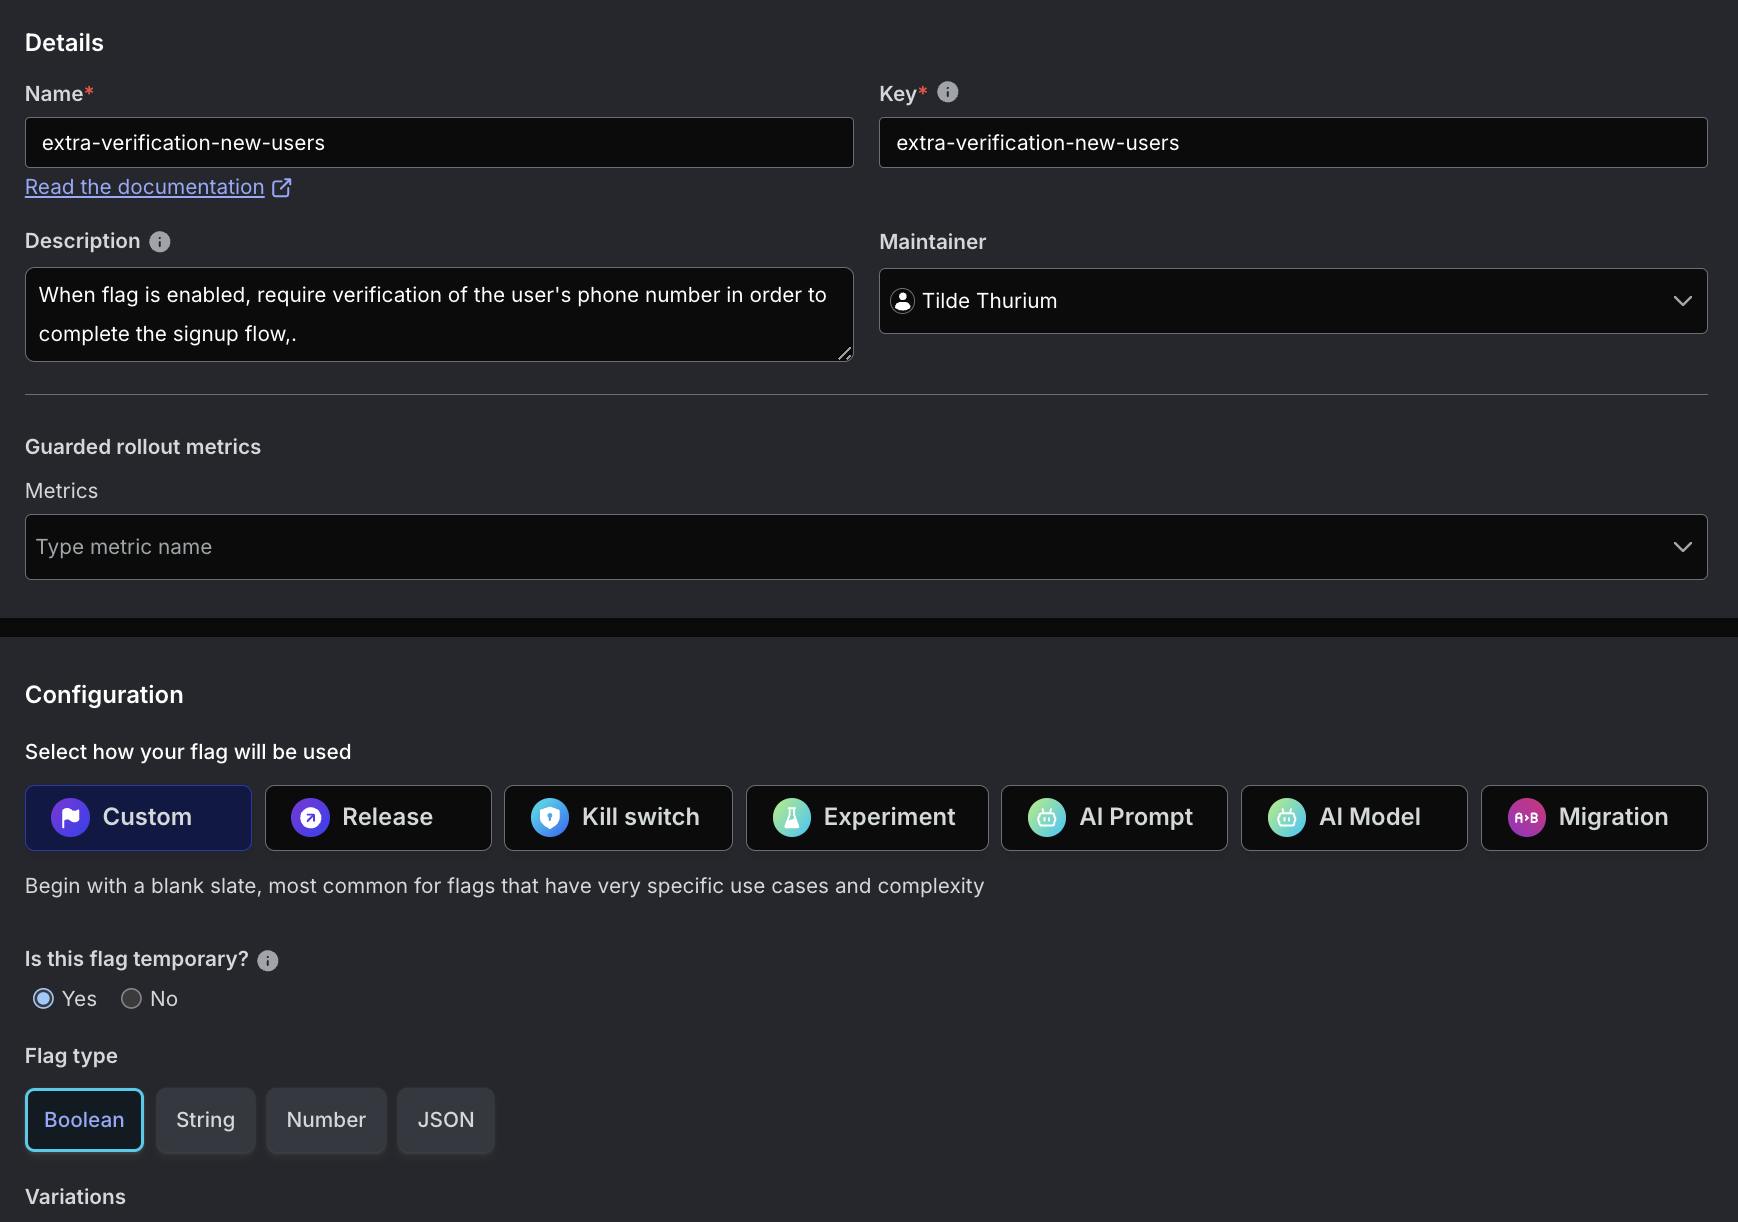The image size is (1738, 1222).
Task: Open the Tilde Thurium maintainer selector
Action: (1293, 301)
